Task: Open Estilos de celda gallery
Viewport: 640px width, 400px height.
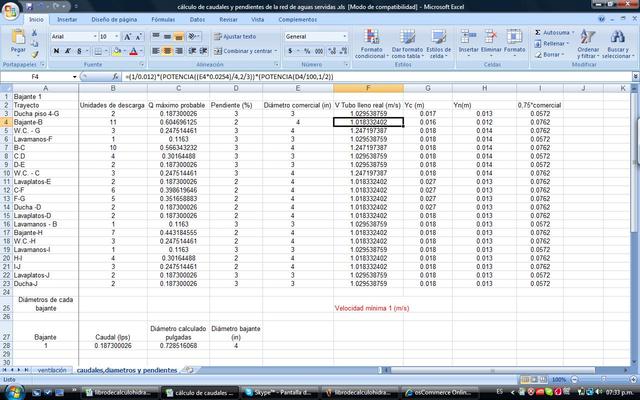Action: click(439, 44)
